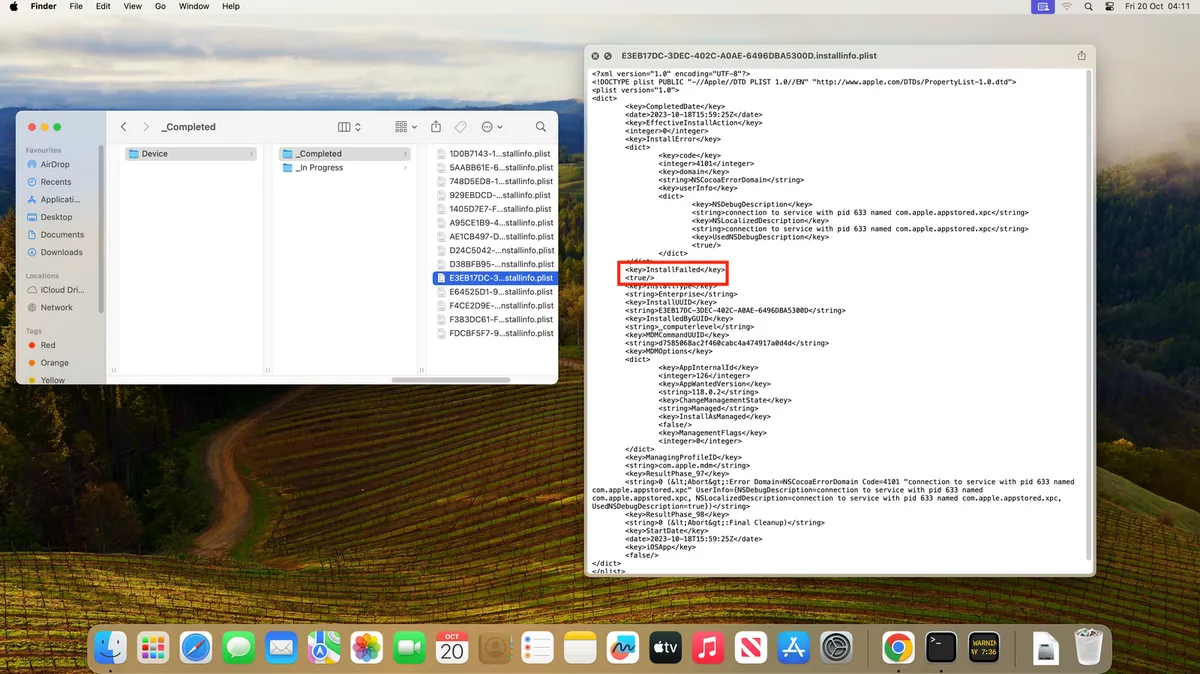Open the Finder group-by dropdown

pos(405,127)
